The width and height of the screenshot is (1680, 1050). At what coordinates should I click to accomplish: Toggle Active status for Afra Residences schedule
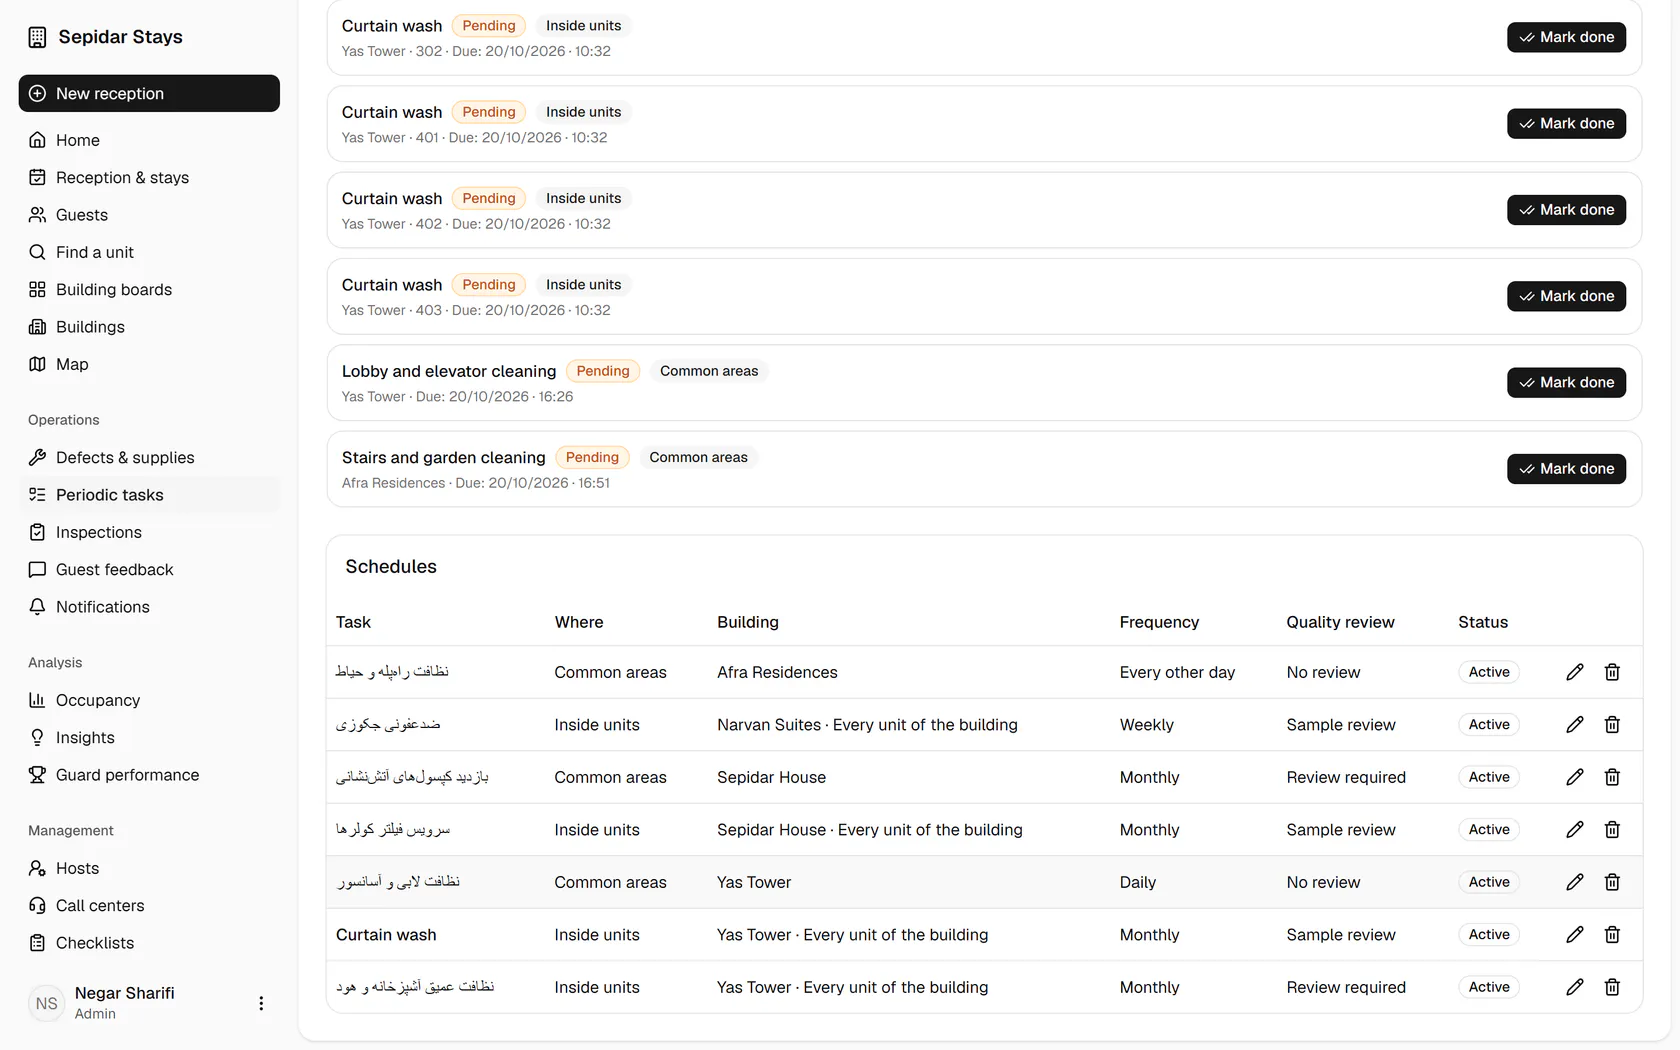(1489, 672)
